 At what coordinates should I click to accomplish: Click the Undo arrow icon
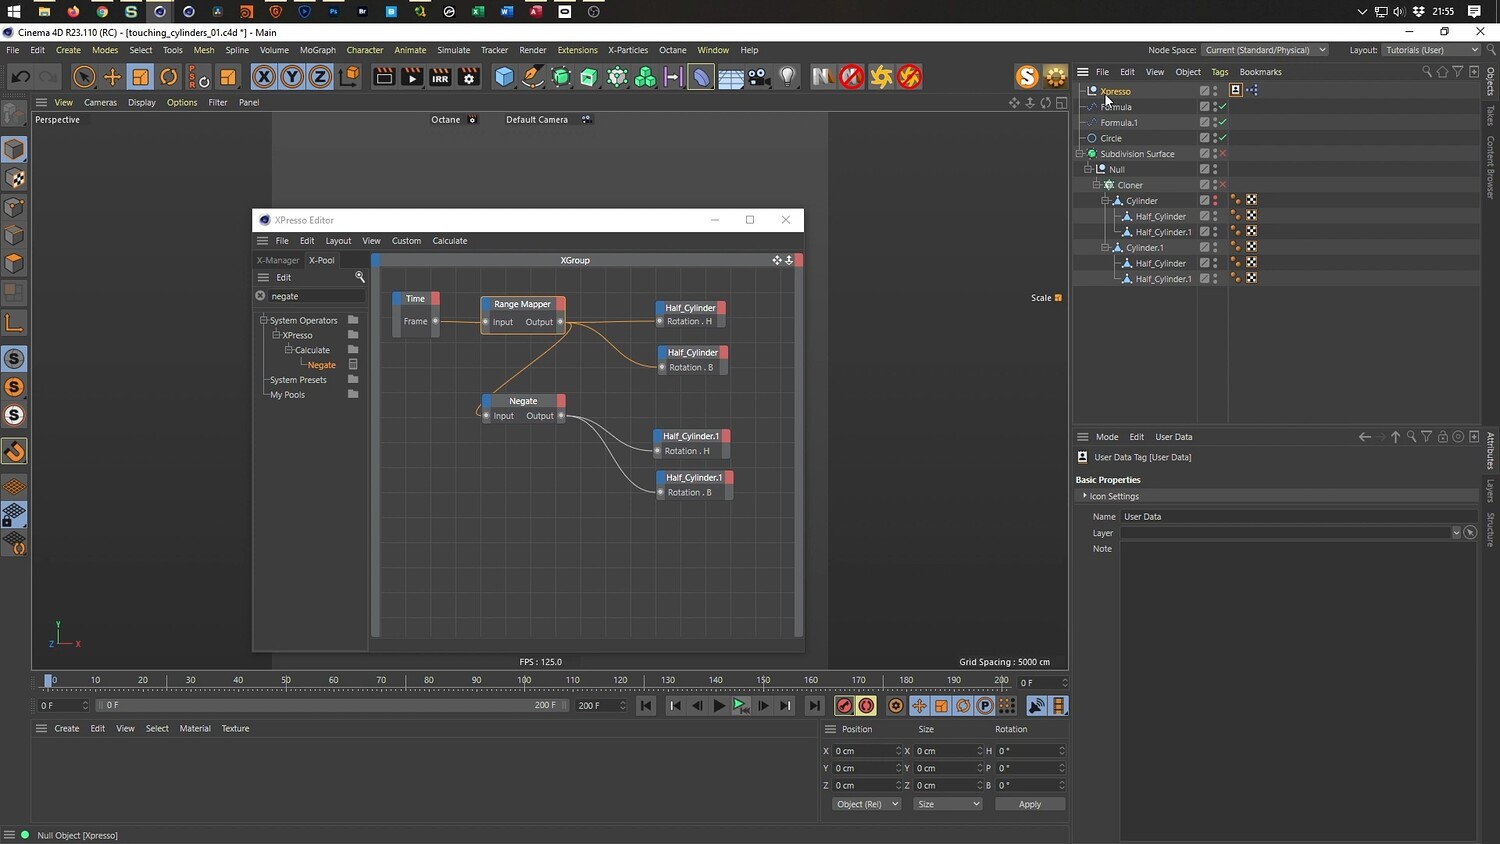pos(20,77)
